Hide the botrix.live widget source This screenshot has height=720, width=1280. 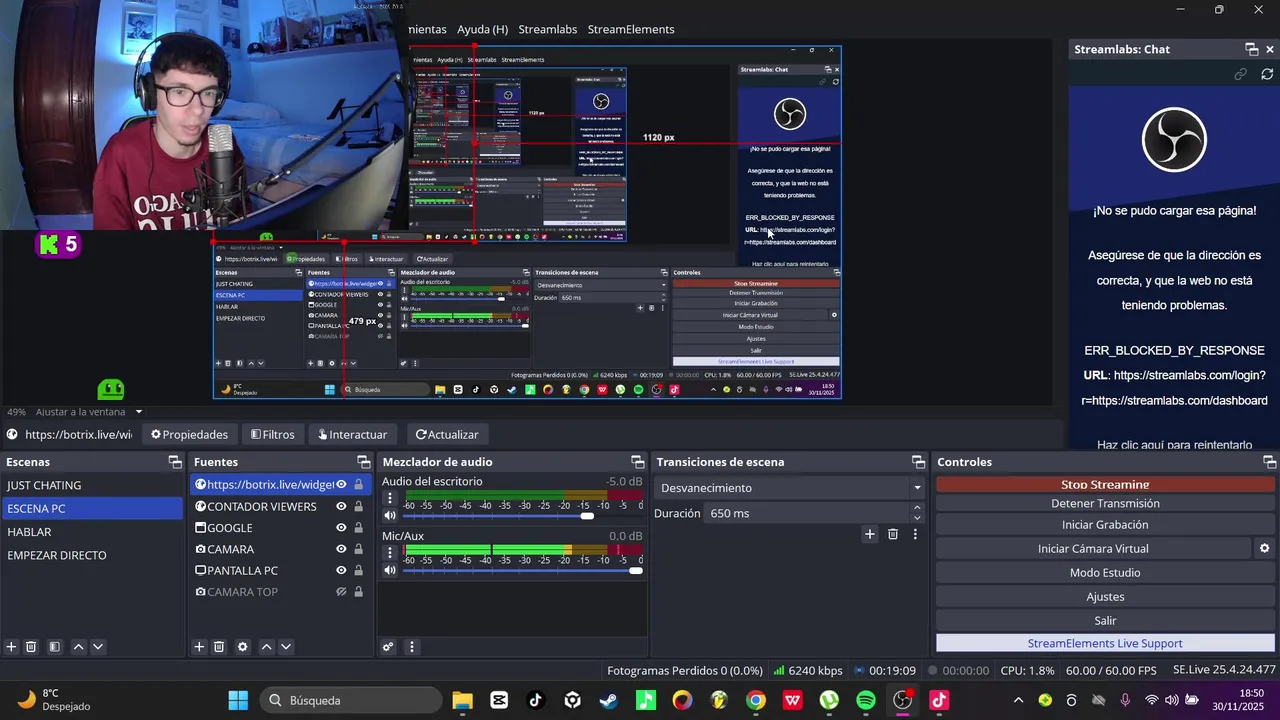tap(341, 484)
